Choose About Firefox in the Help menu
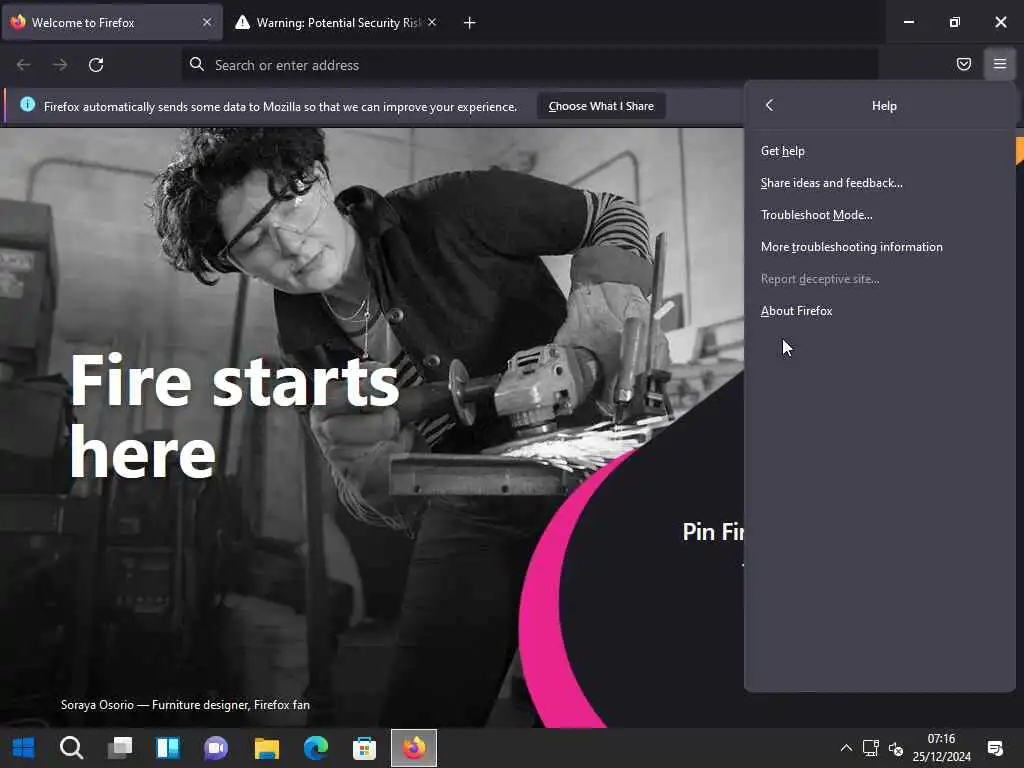This screenshot has height=768, width=1024. coord(879,311)
